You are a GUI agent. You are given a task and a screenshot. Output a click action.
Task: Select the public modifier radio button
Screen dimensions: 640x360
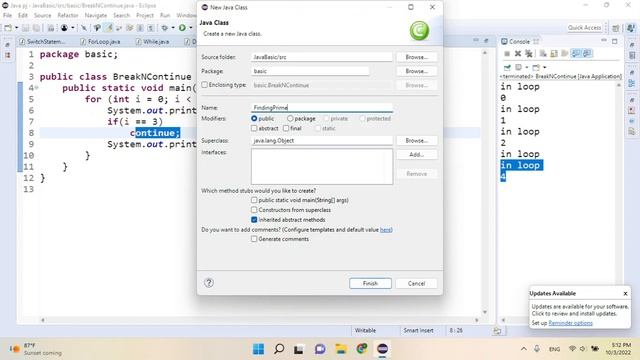(254, 118)
